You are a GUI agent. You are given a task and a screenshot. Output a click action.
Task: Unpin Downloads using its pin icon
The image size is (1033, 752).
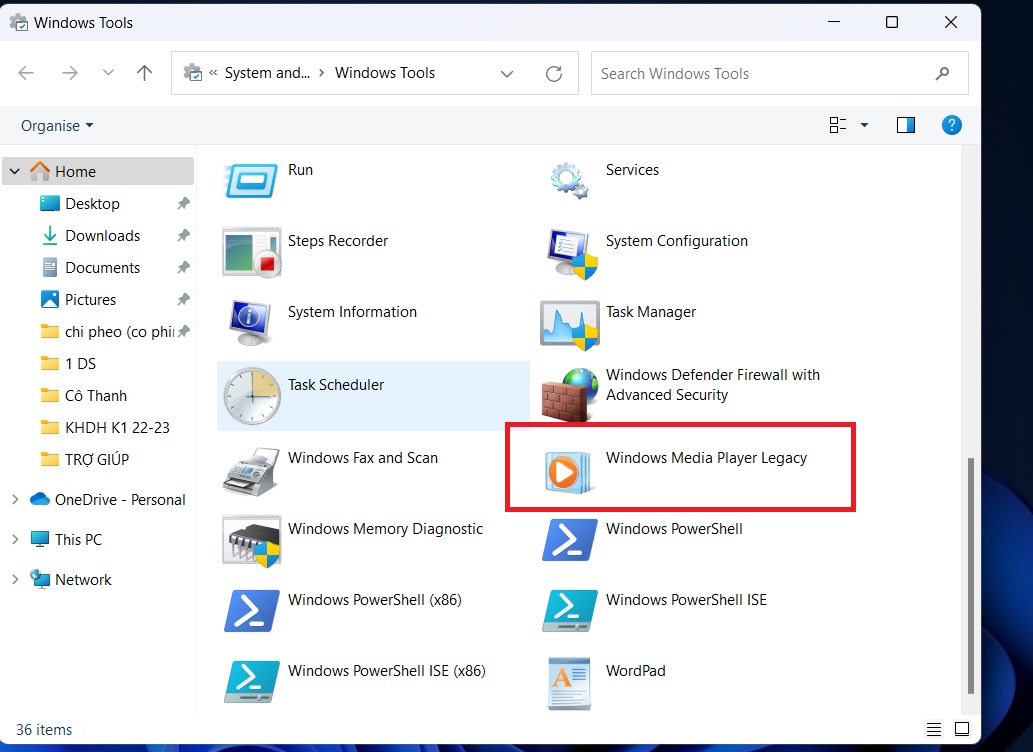click(x=183, y=235)
